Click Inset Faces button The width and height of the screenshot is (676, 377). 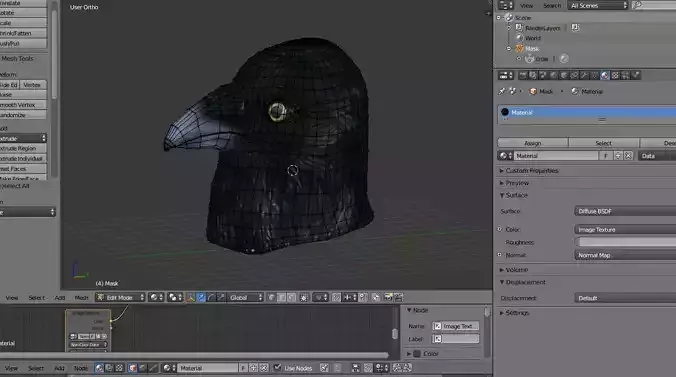point(23,169)
